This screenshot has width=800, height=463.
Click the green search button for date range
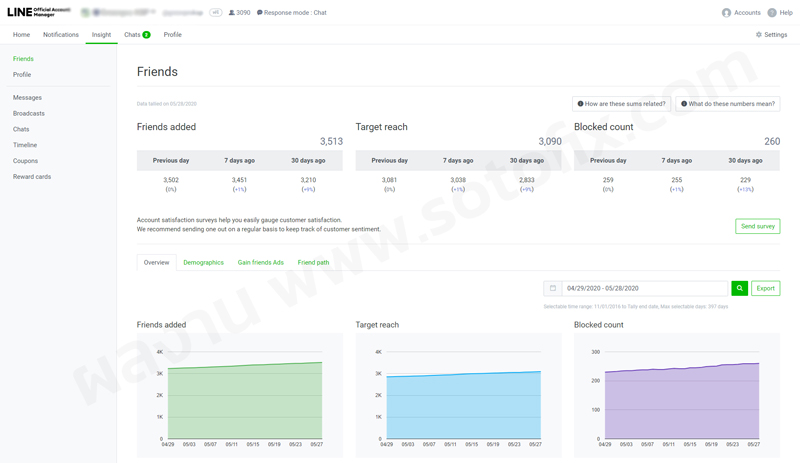739,288
